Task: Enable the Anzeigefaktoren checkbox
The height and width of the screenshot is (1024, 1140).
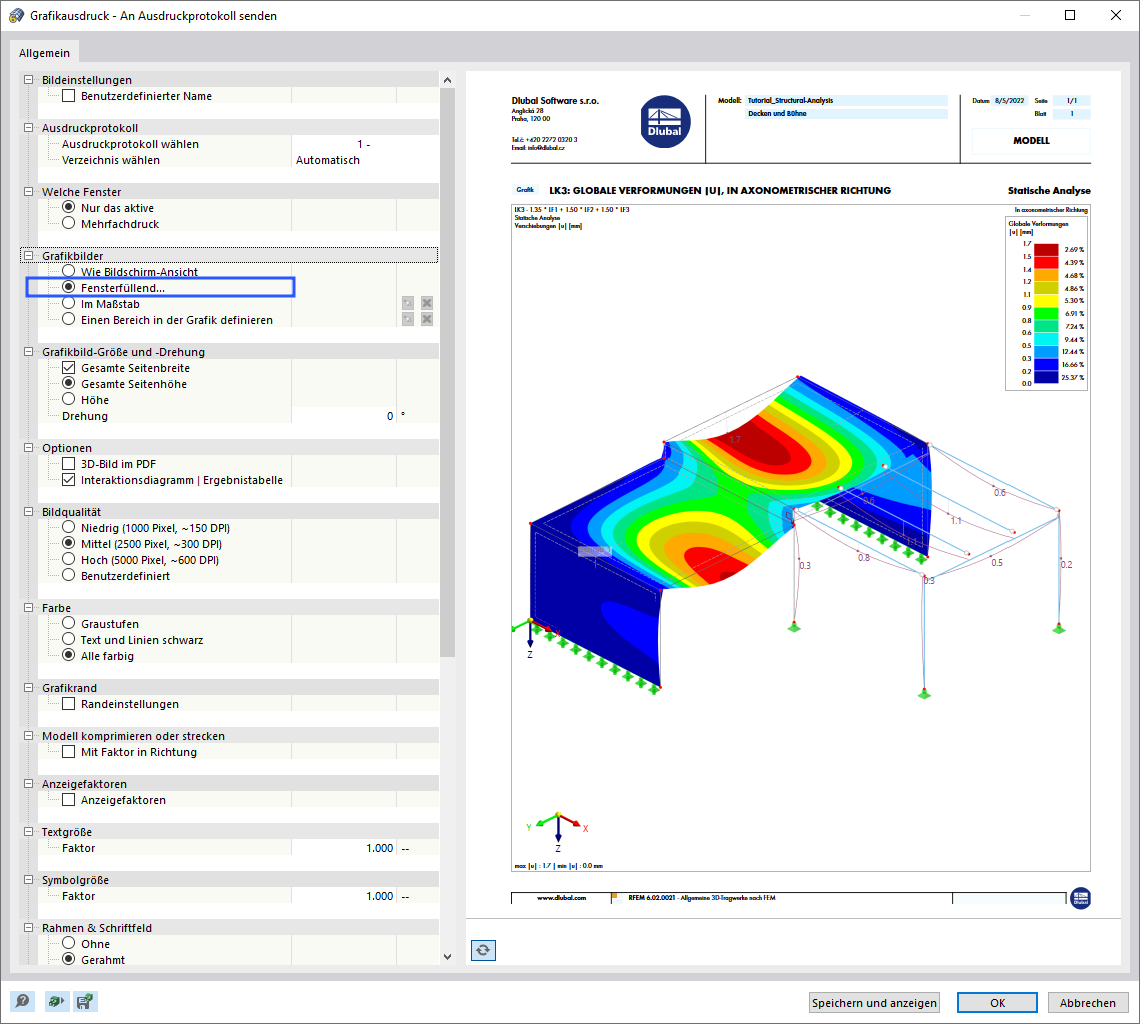Action: coord(69,800)
